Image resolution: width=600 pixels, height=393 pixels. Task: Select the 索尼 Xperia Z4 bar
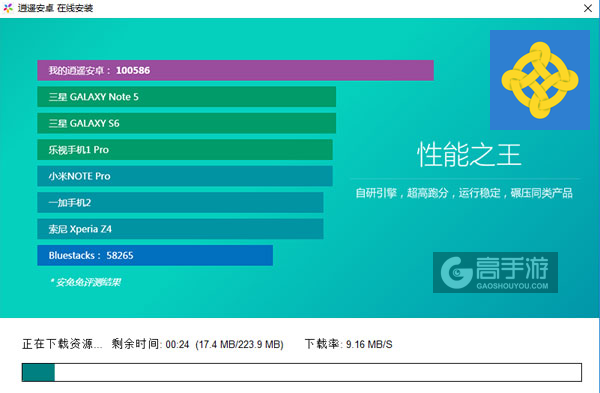180,229
